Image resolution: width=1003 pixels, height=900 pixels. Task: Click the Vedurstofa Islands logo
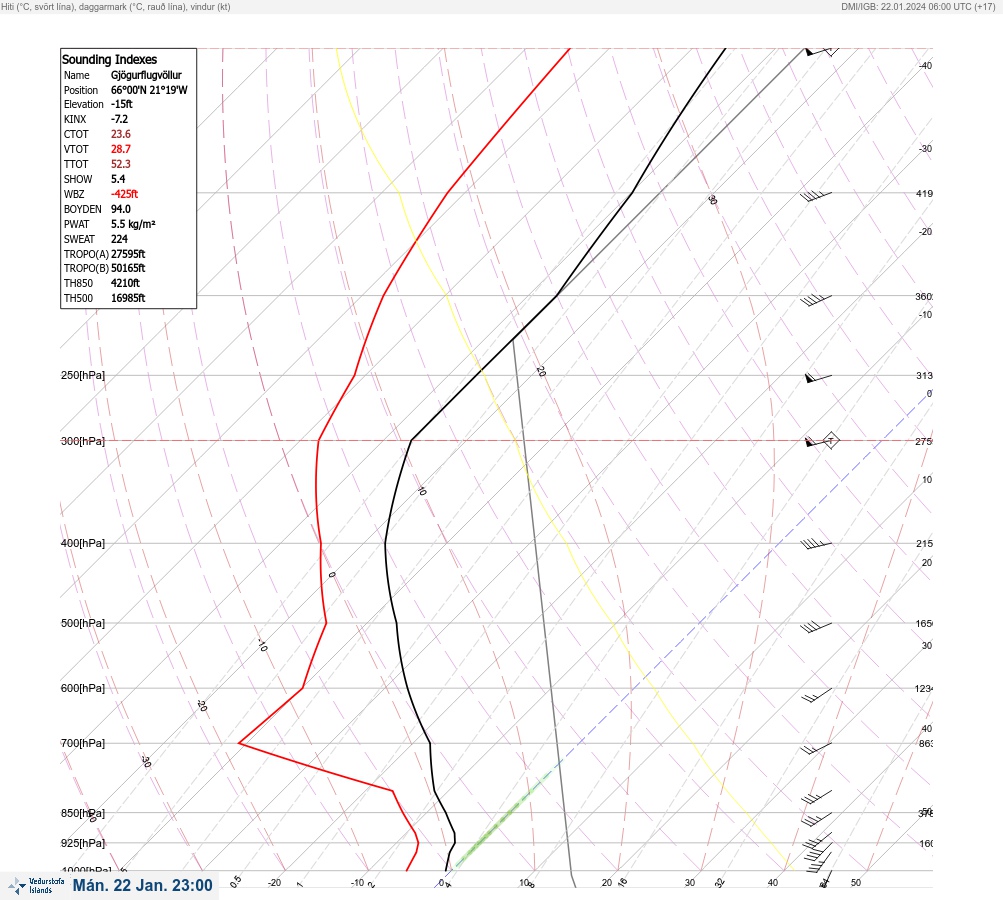pyautogui.click(x=36, y=886)
